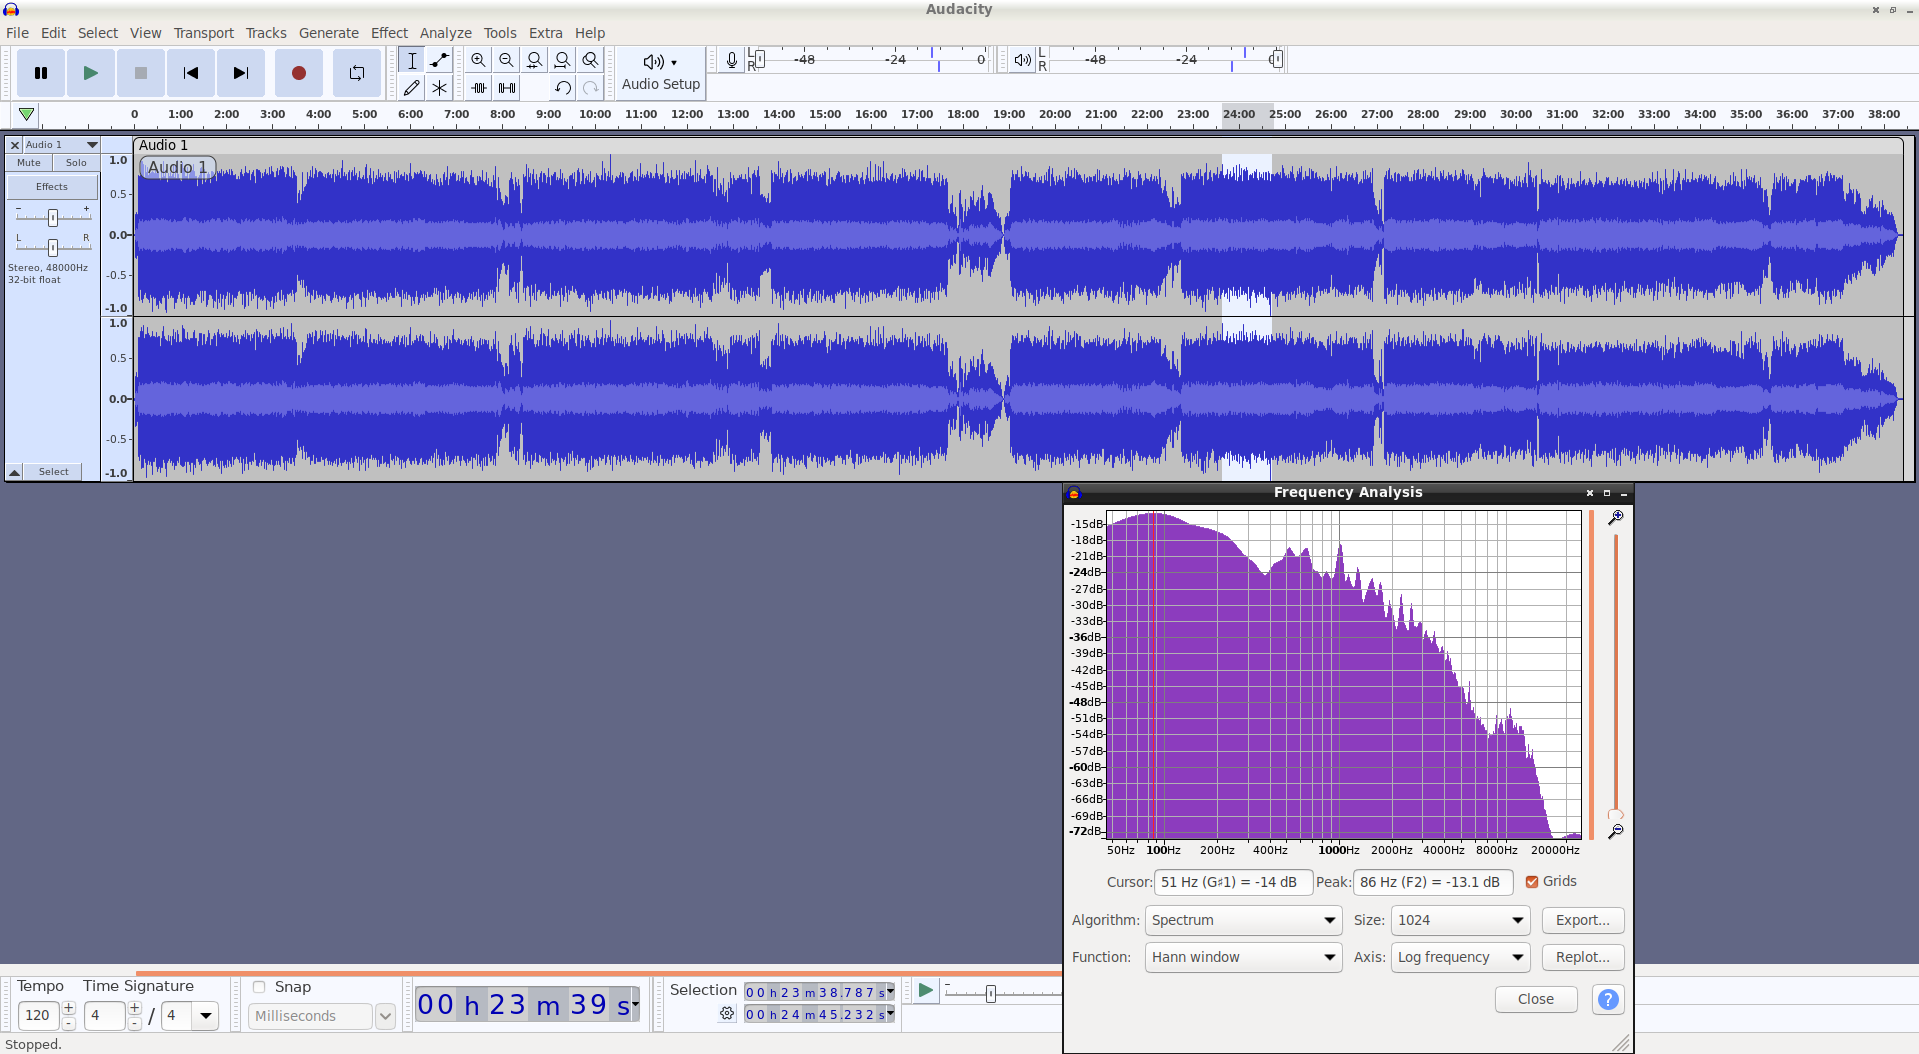Start playback with the green Play button

[91, 73]
